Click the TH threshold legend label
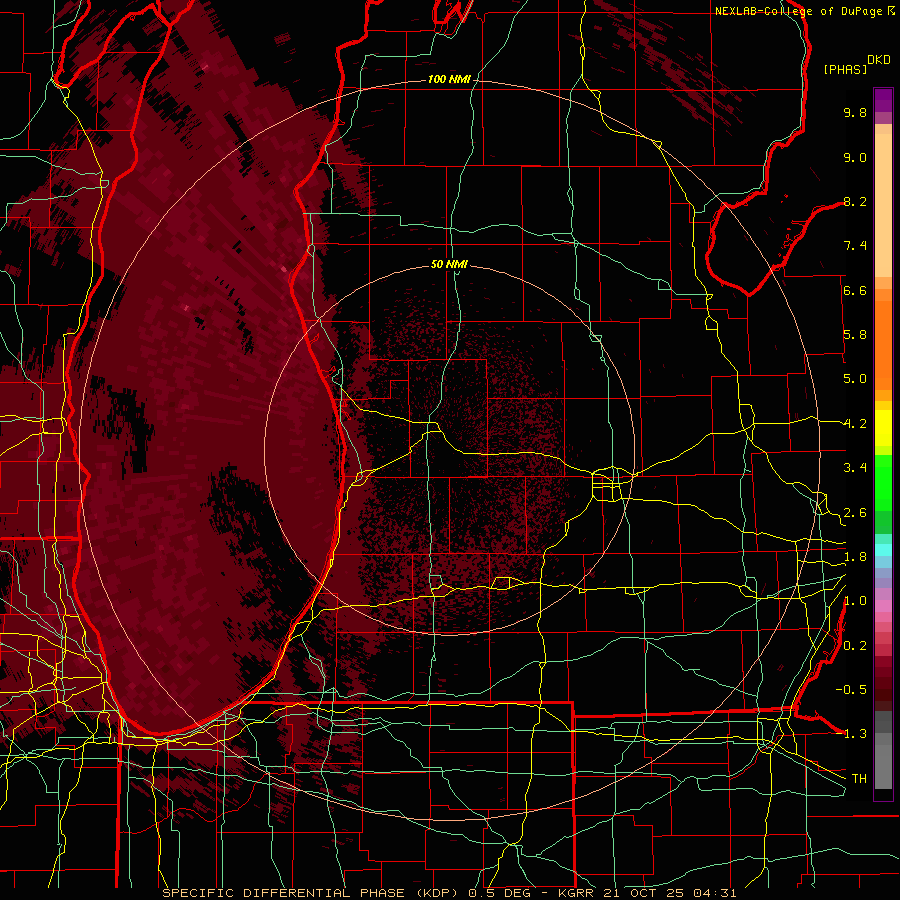The height and width of the screenshot is (900, 900). pyautogui.click(x=859, y=779)
